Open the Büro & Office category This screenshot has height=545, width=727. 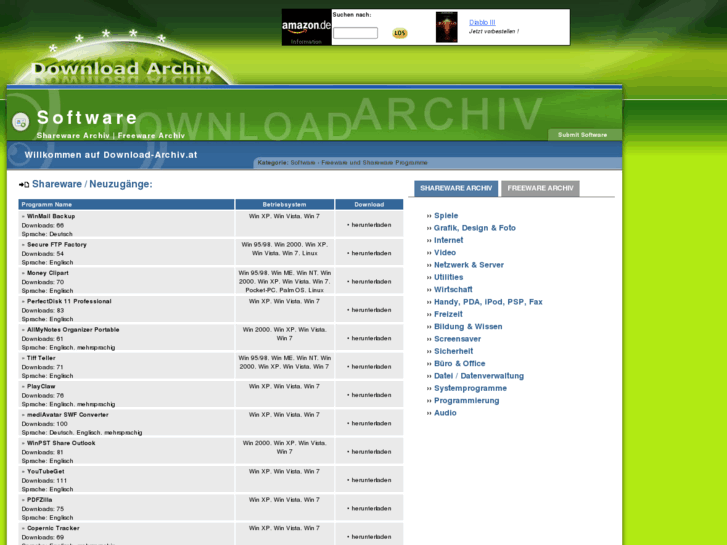[459, 363]
